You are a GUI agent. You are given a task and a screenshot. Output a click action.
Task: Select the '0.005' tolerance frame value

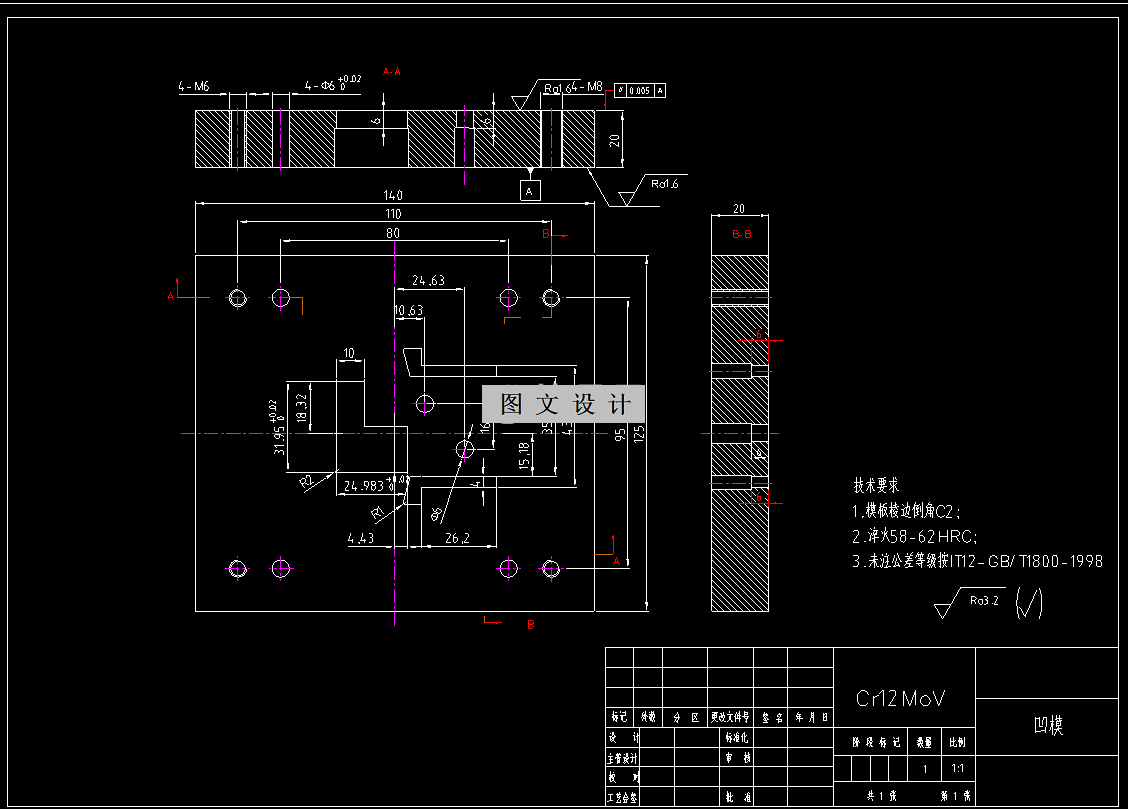640,91
